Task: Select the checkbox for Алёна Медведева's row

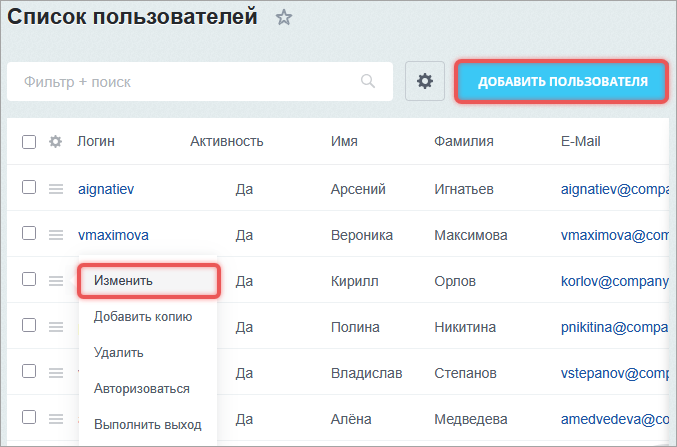Action: 29,418
